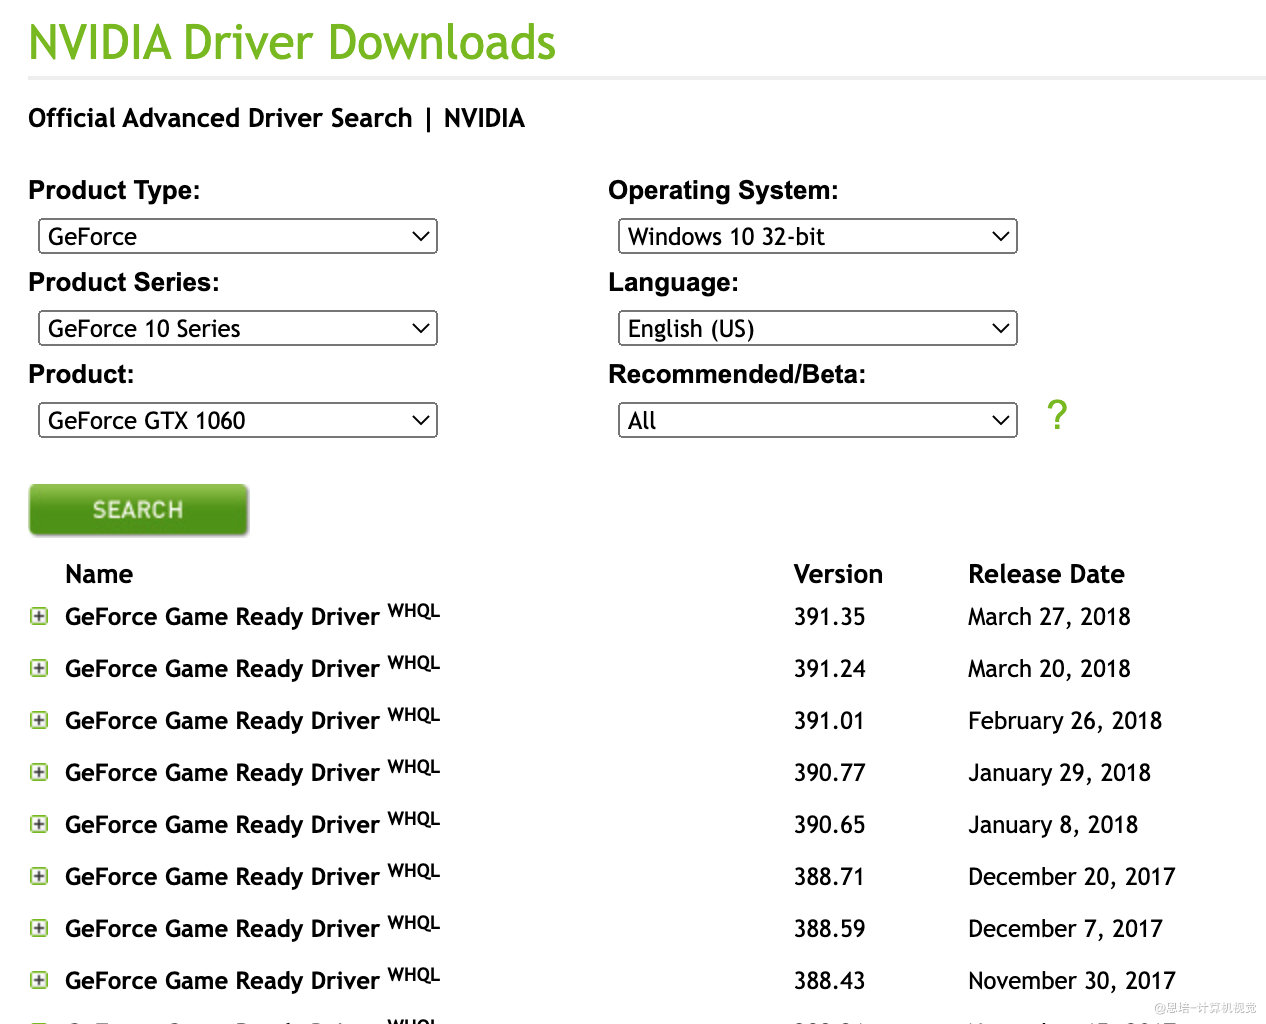Click version number 391.01
The image size is (1266, 1024).
tap(829, 721)
